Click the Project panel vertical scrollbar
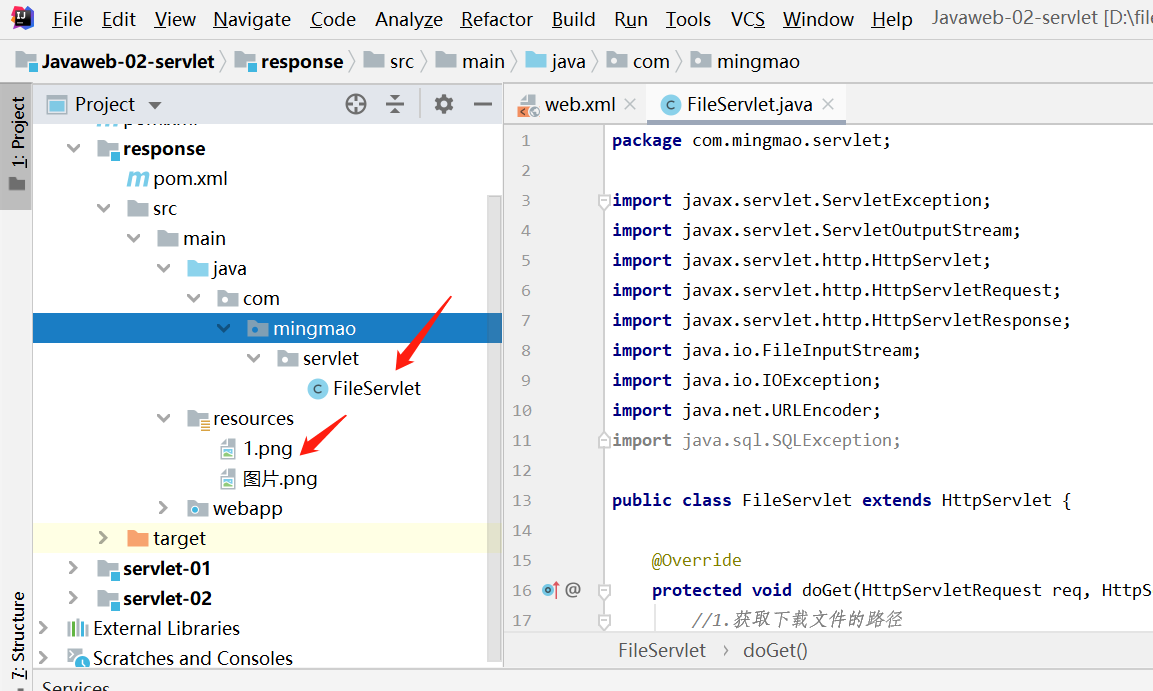 (494, 429)
